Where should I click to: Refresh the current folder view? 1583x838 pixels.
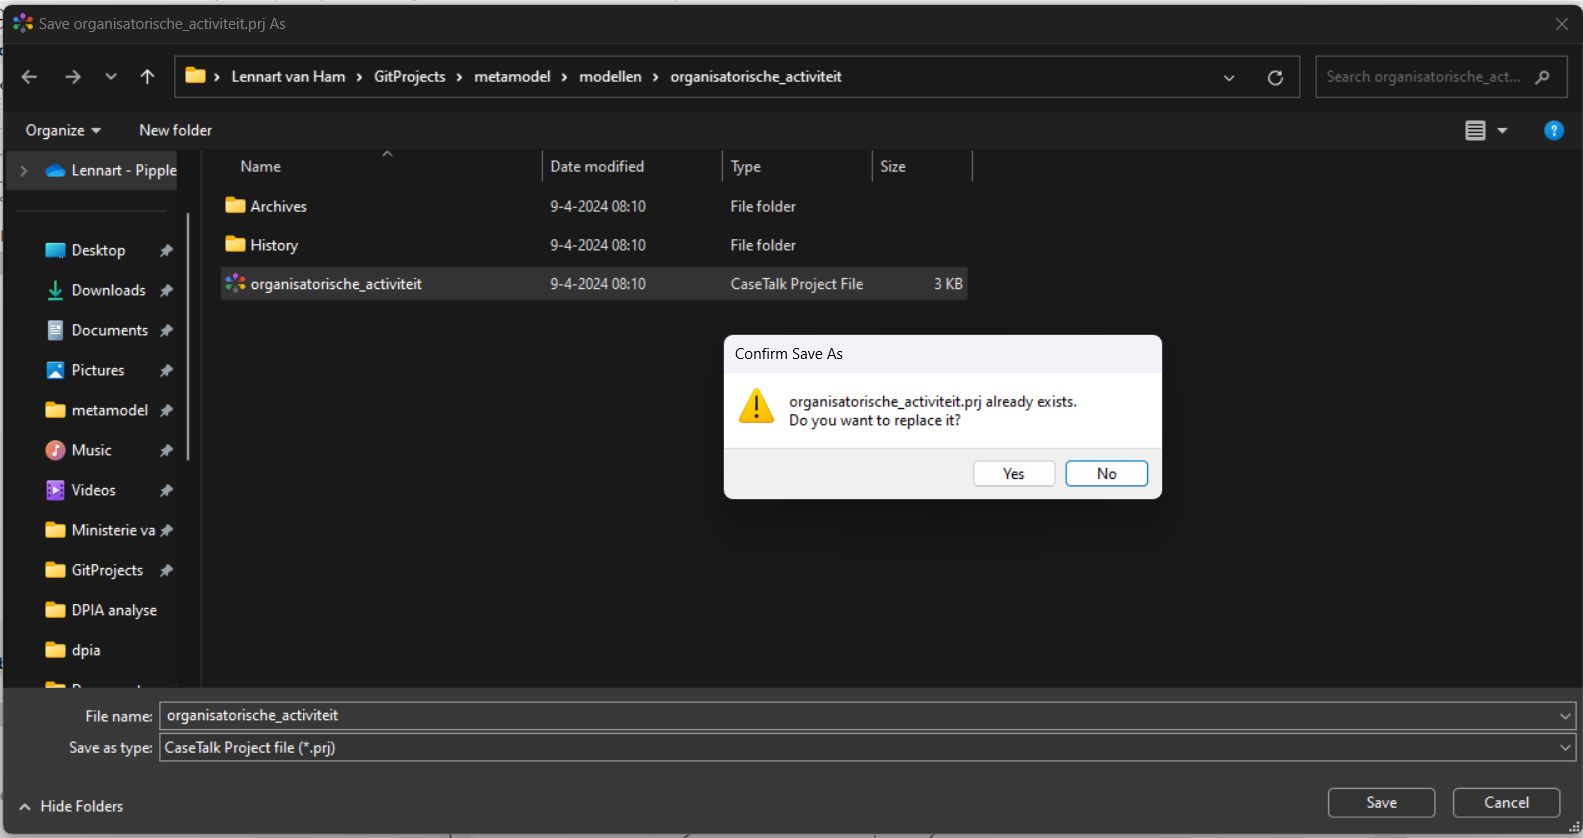pos(1275,78)
